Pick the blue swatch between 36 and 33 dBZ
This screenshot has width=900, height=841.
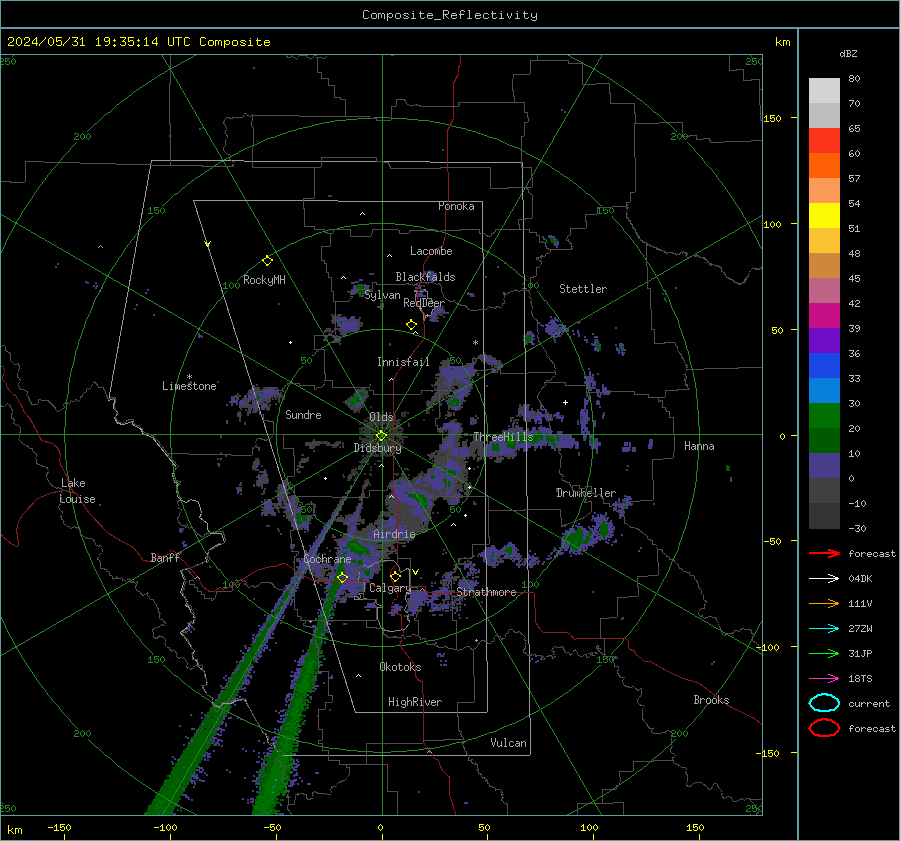[x=824, y=365]
